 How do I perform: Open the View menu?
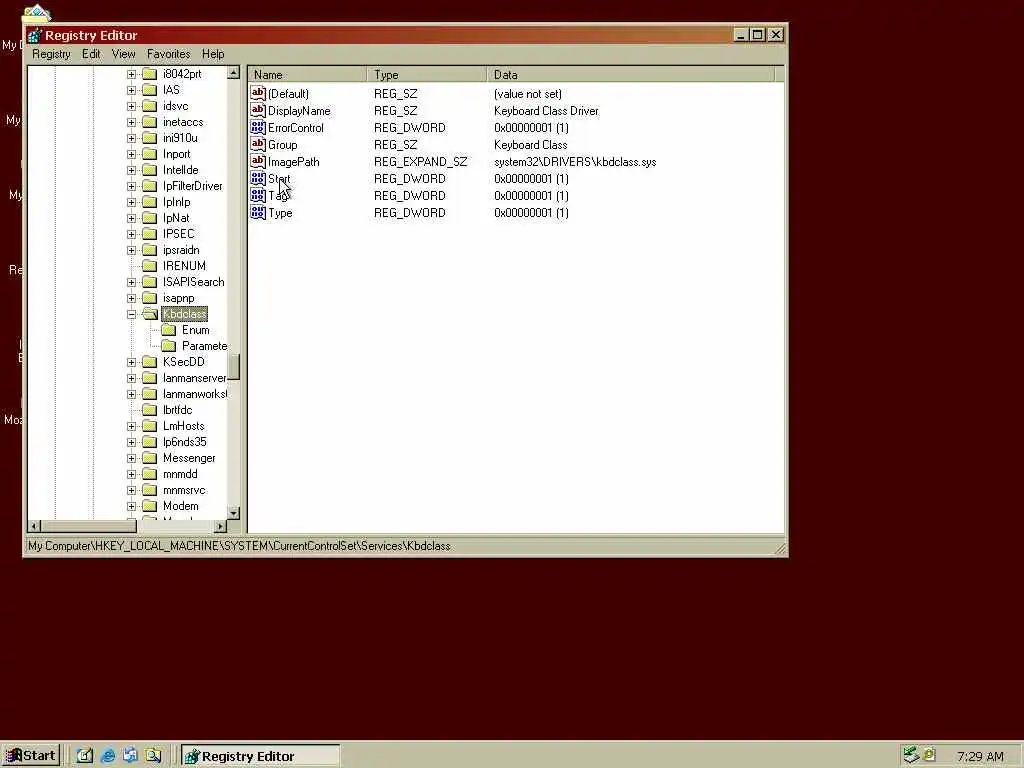(x=123, y=54)
